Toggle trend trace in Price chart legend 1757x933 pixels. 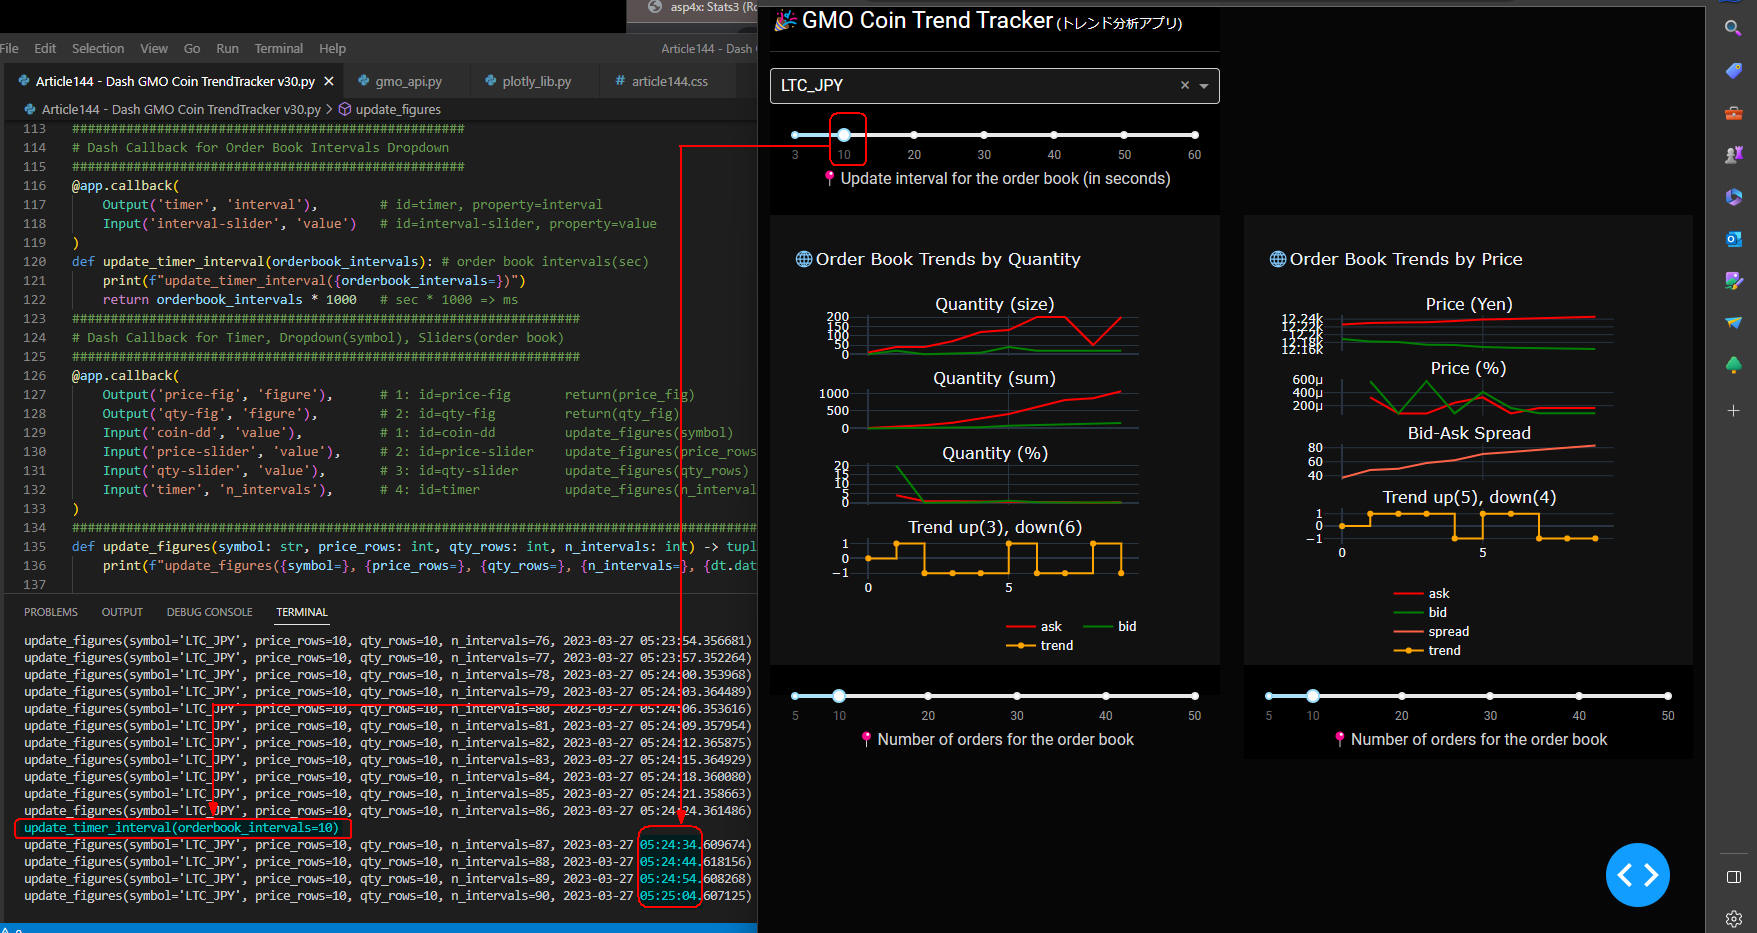1428,650
